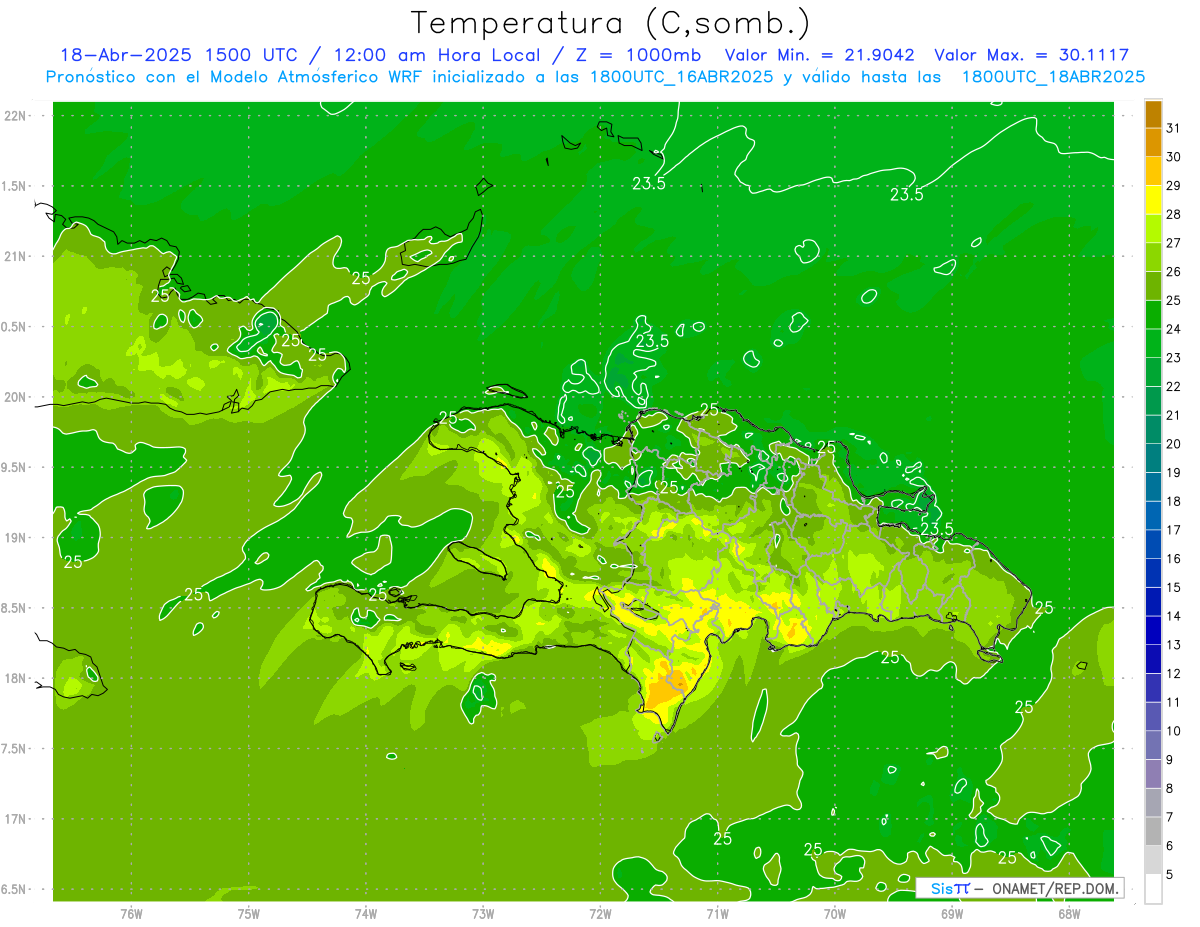Viewport: 1200px width, 927px height.
Task: Click the legend value "26"
Action: click(x=1174, y=272)
